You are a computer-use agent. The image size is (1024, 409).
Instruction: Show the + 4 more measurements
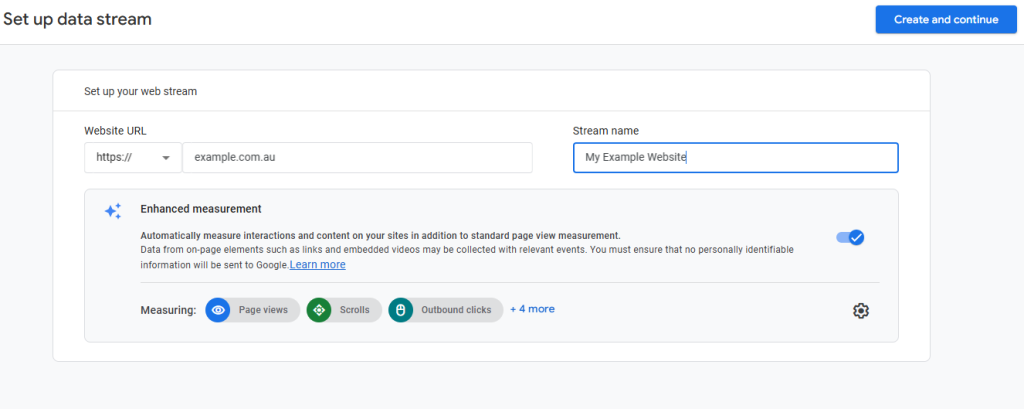532,309
